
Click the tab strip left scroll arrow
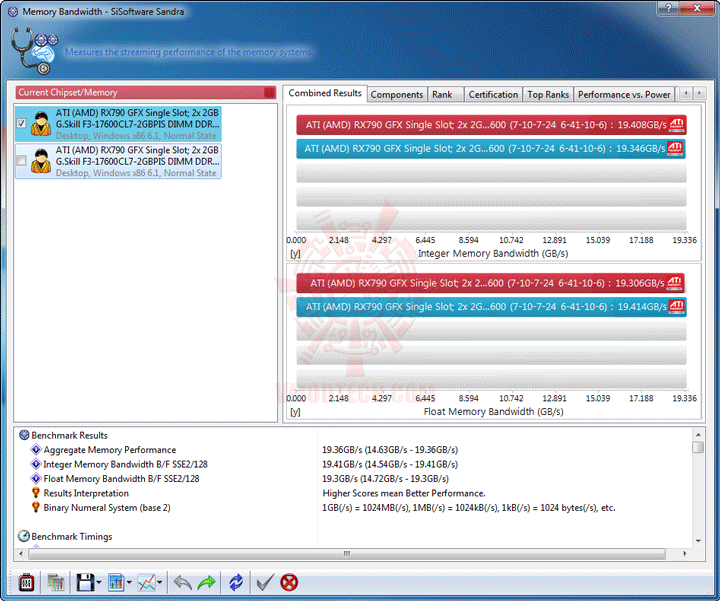686,93
